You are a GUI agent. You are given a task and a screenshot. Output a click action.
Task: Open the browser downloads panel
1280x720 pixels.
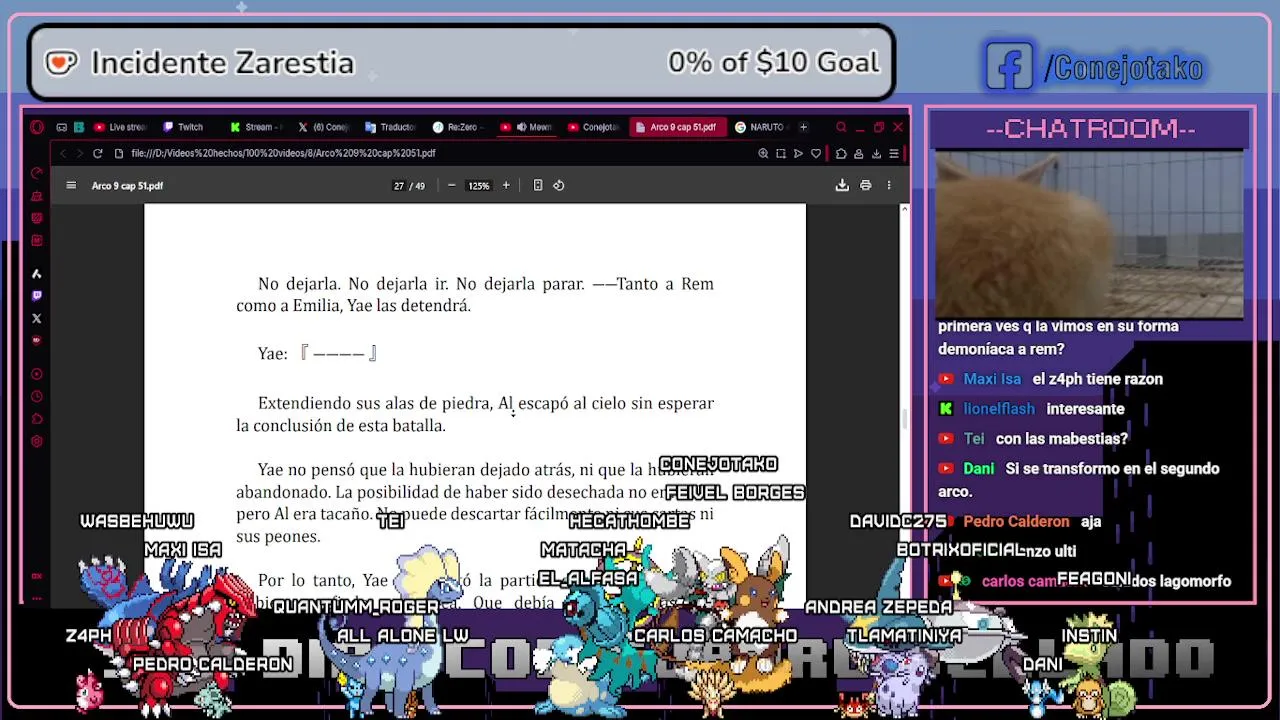pyautogui.click(x=877, y=153)
